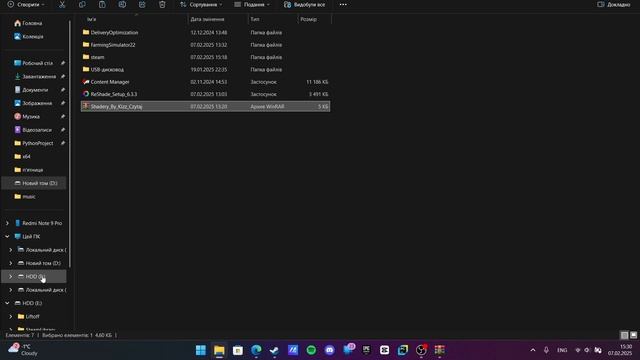Select the USB-дисковод folder

coord(205,69)
